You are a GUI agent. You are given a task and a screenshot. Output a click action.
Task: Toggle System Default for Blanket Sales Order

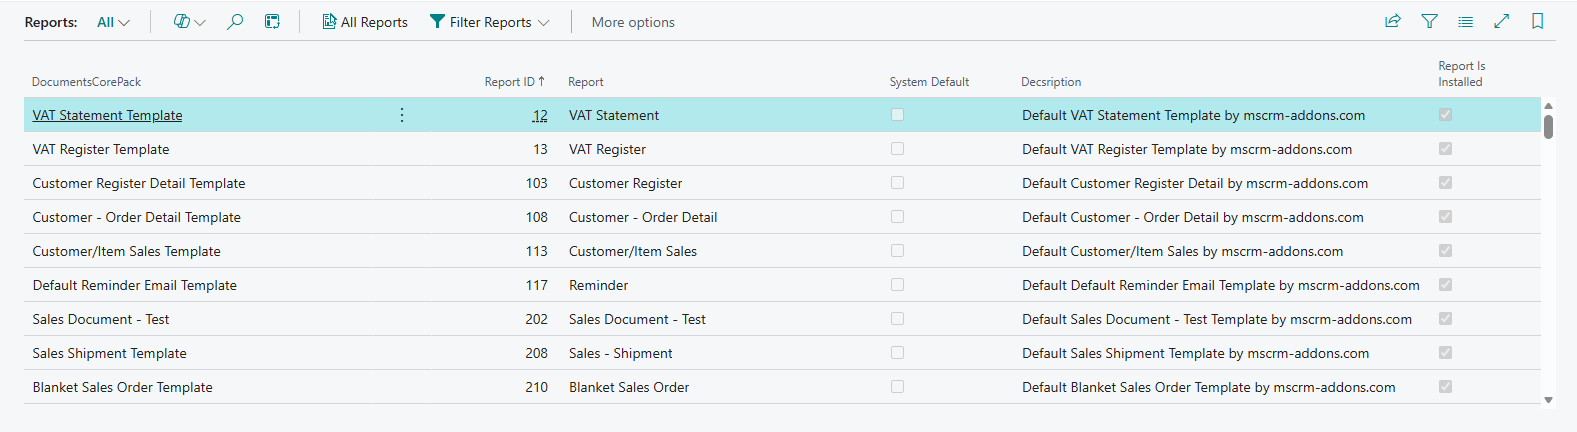pos(897,387)
